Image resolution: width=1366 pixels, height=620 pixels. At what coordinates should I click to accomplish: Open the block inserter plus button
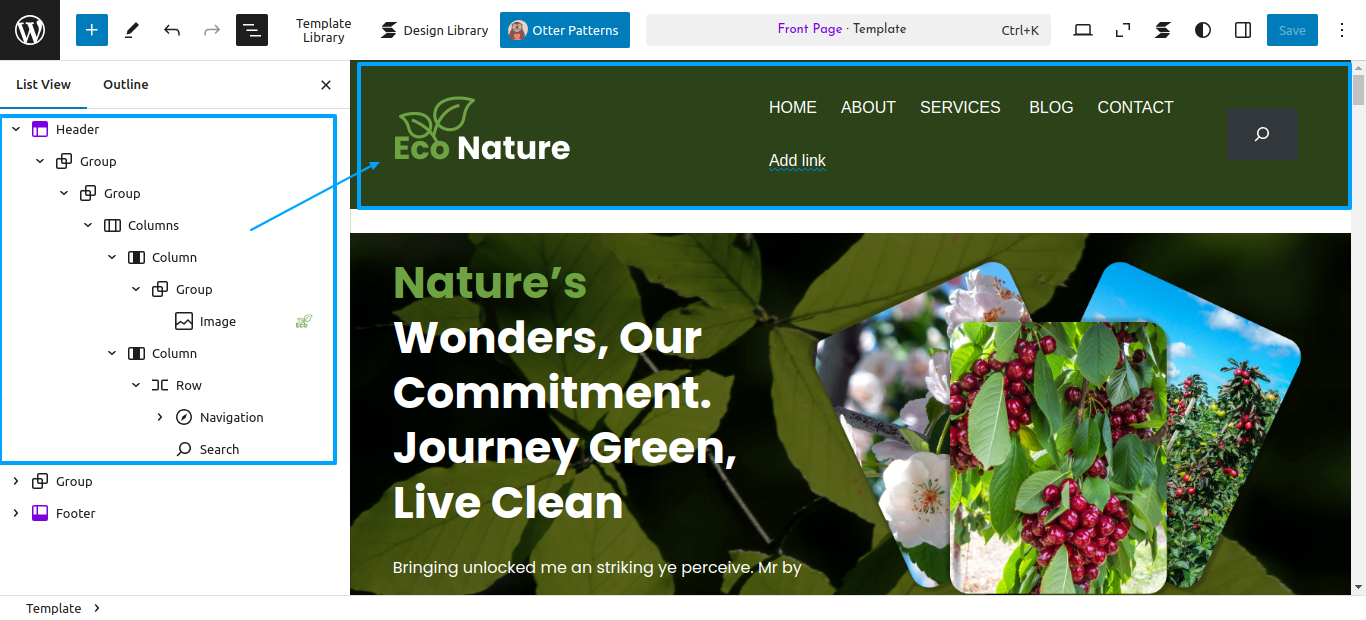click(92, 30)
